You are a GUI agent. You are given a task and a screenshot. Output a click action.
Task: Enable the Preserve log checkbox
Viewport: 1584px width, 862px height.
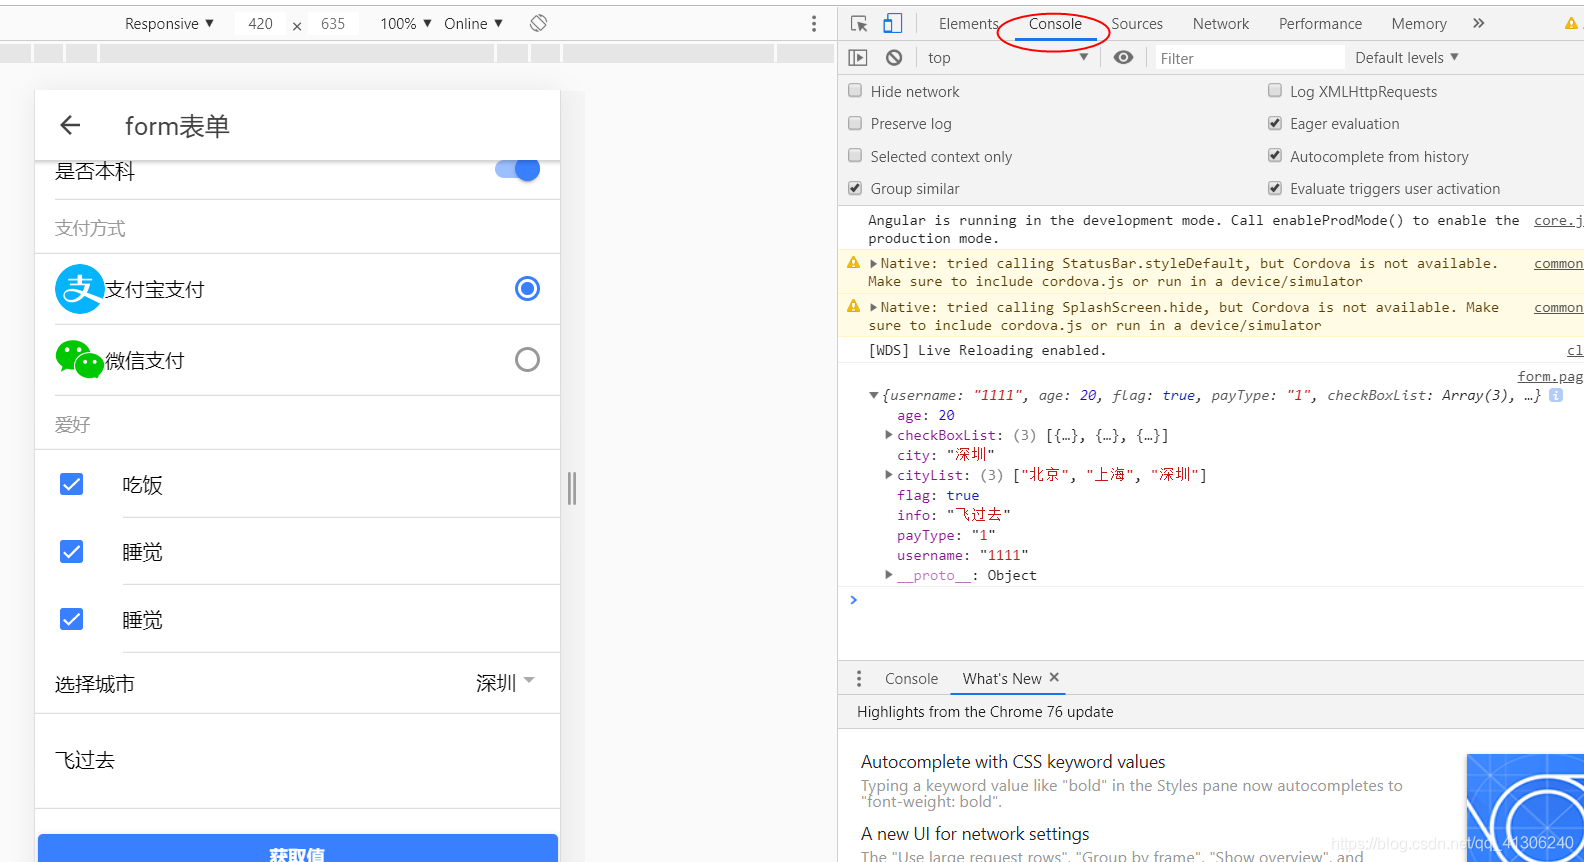(855, 123)
